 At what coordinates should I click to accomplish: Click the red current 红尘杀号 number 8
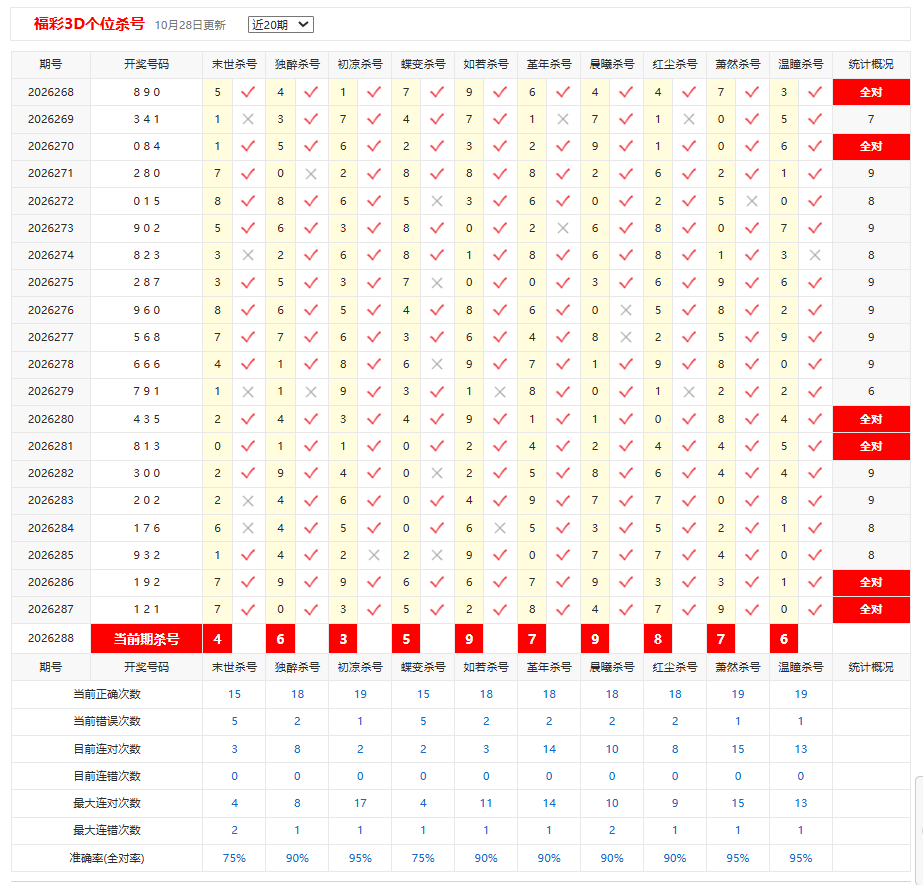[658, 639]
